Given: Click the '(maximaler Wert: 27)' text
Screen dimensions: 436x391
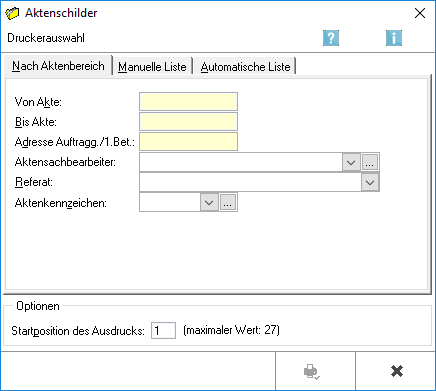Looking at the screenshot, I should (x=231, y=330).
